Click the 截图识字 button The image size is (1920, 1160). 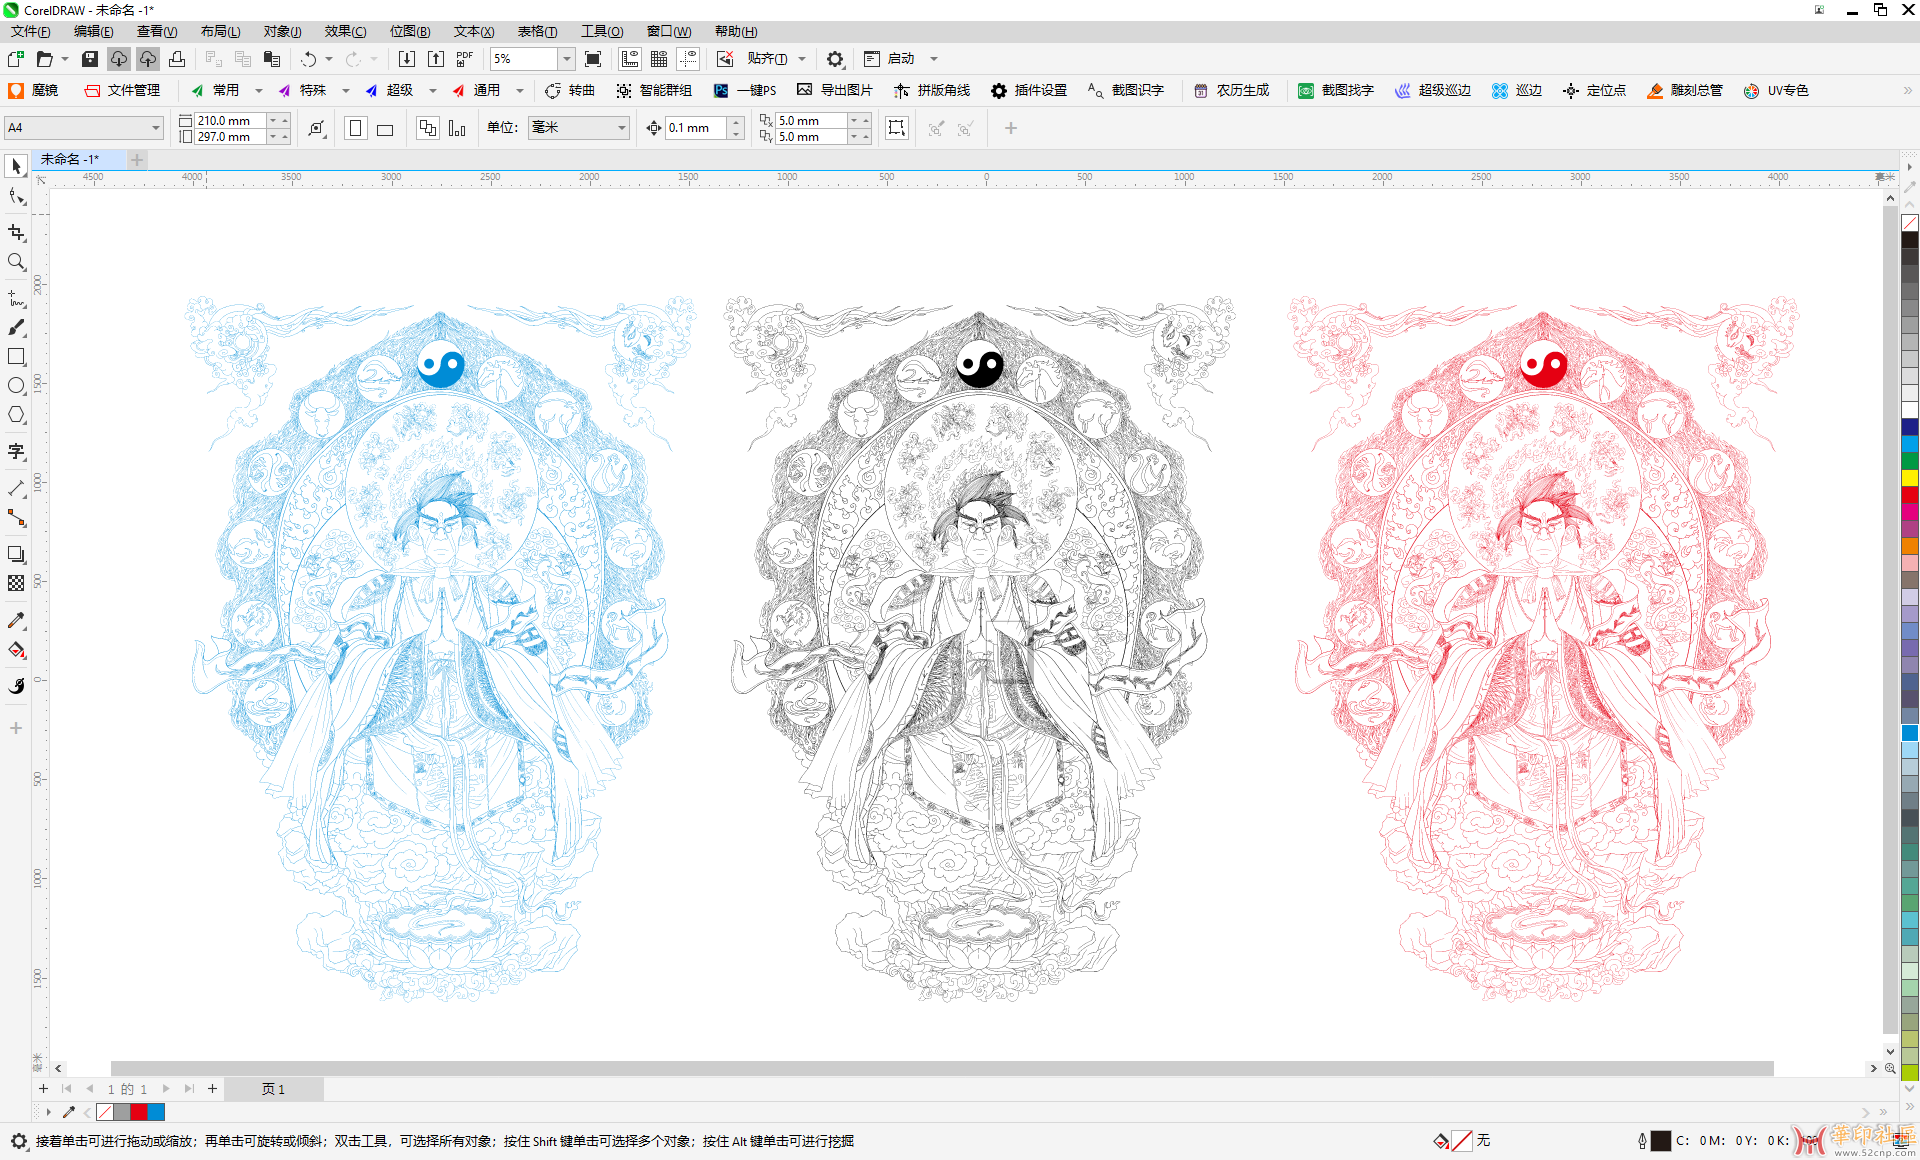[x=1126, y=91]
